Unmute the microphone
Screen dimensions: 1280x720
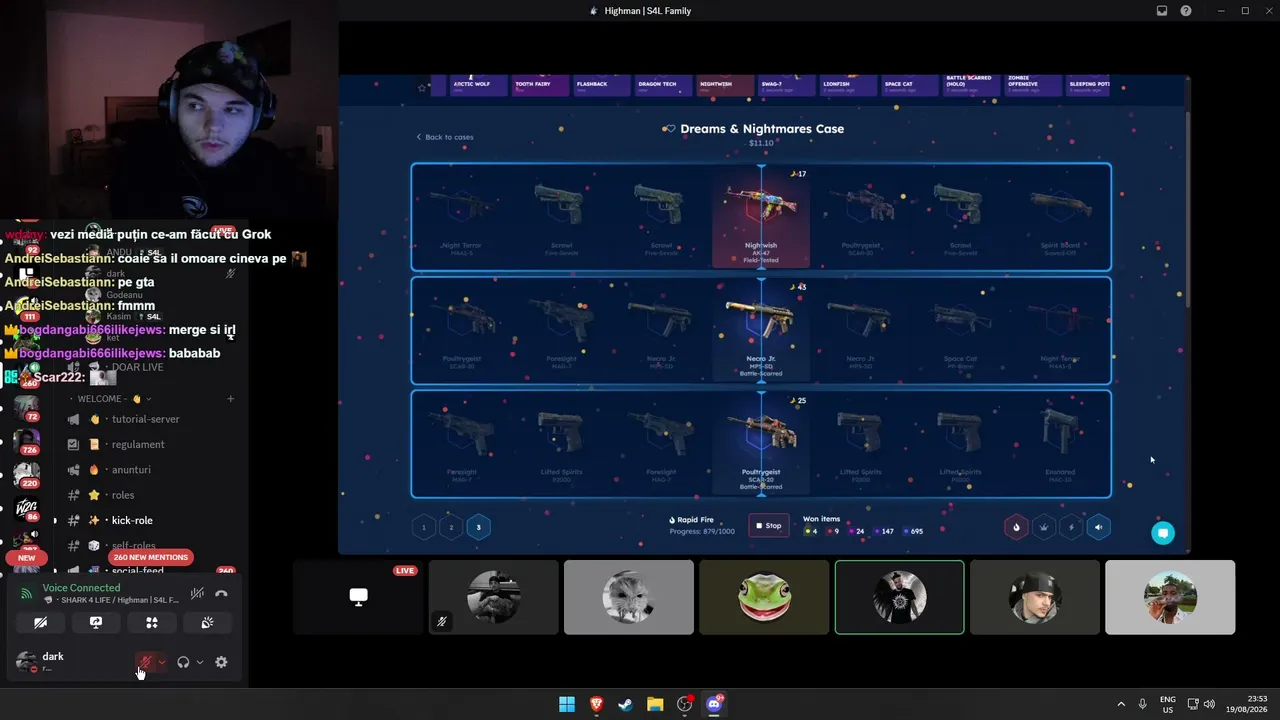146,662
